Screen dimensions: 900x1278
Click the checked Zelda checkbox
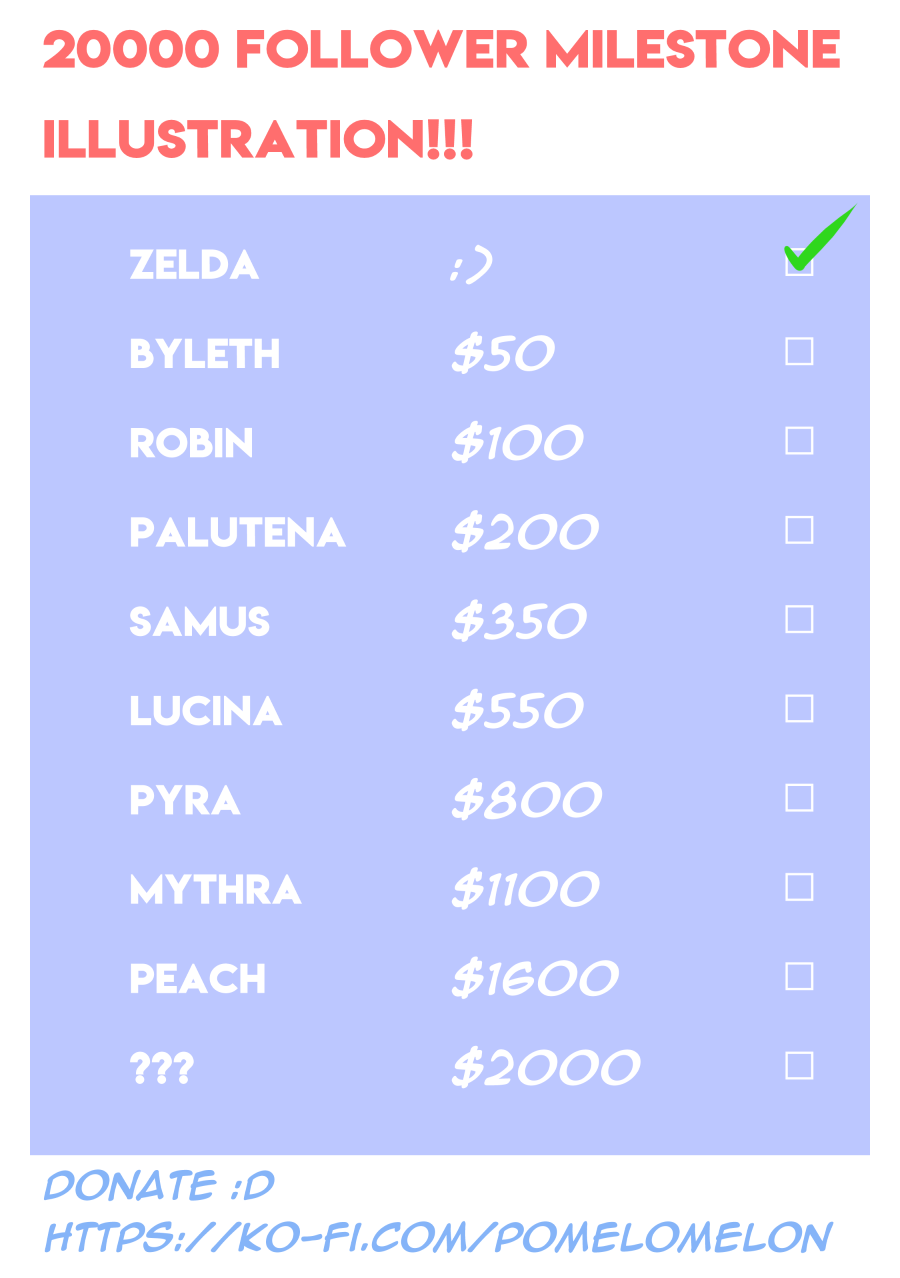(x=799, y=265)
